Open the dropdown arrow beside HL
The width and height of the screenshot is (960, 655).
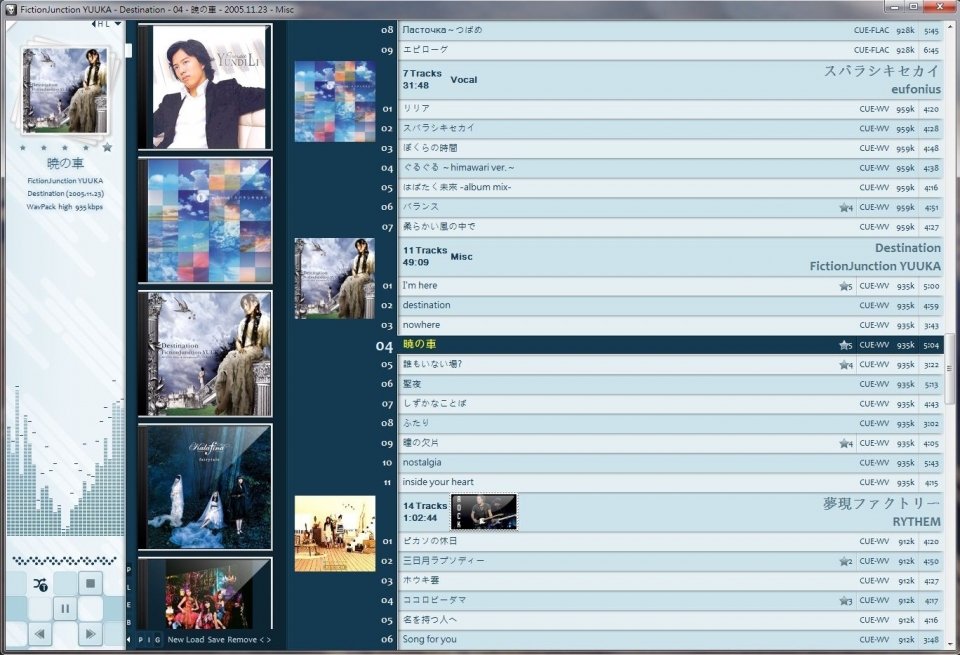click(118, 24)
